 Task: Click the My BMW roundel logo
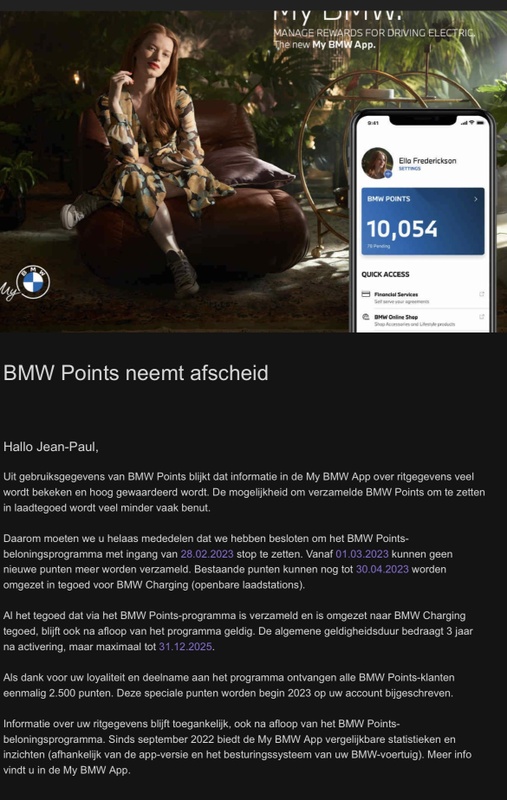coord(33,282)
